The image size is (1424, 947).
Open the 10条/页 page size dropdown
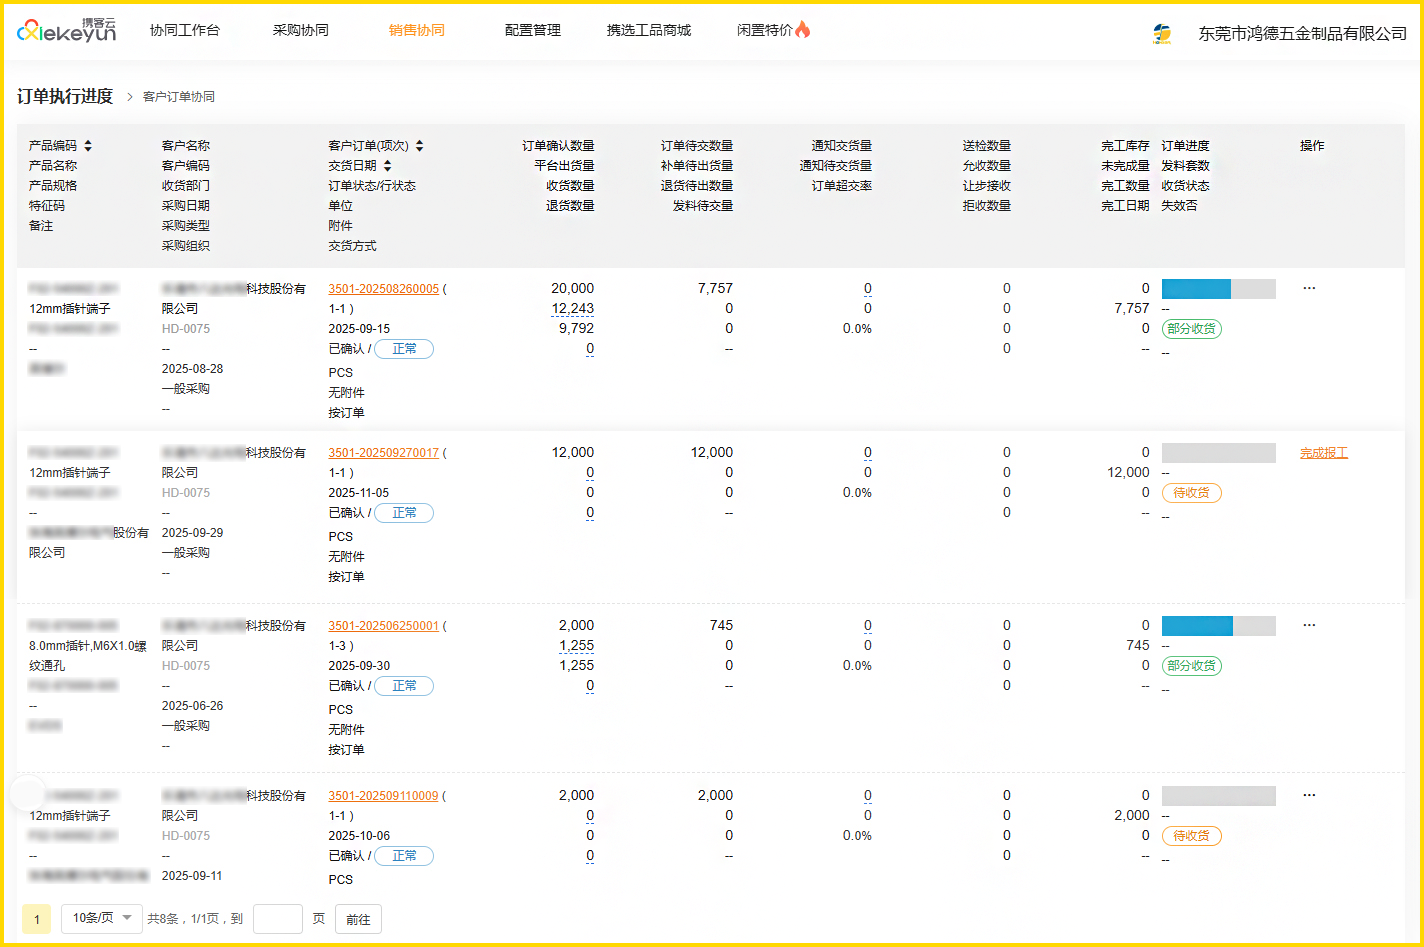[102, 918]
